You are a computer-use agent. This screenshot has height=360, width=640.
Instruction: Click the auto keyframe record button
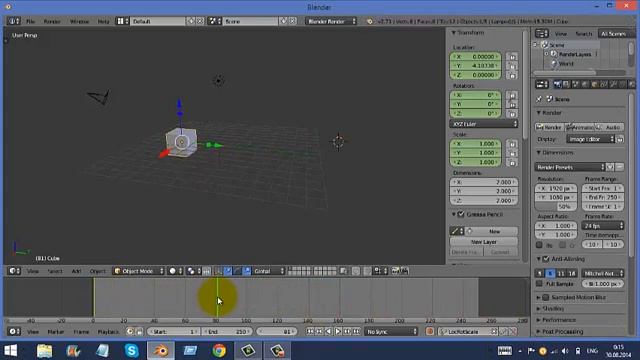click(x=429, y=332)
